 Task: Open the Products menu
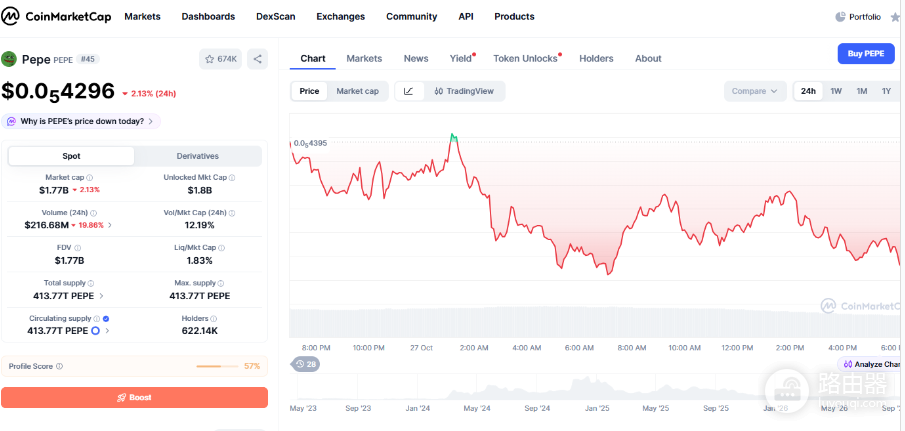514,17
